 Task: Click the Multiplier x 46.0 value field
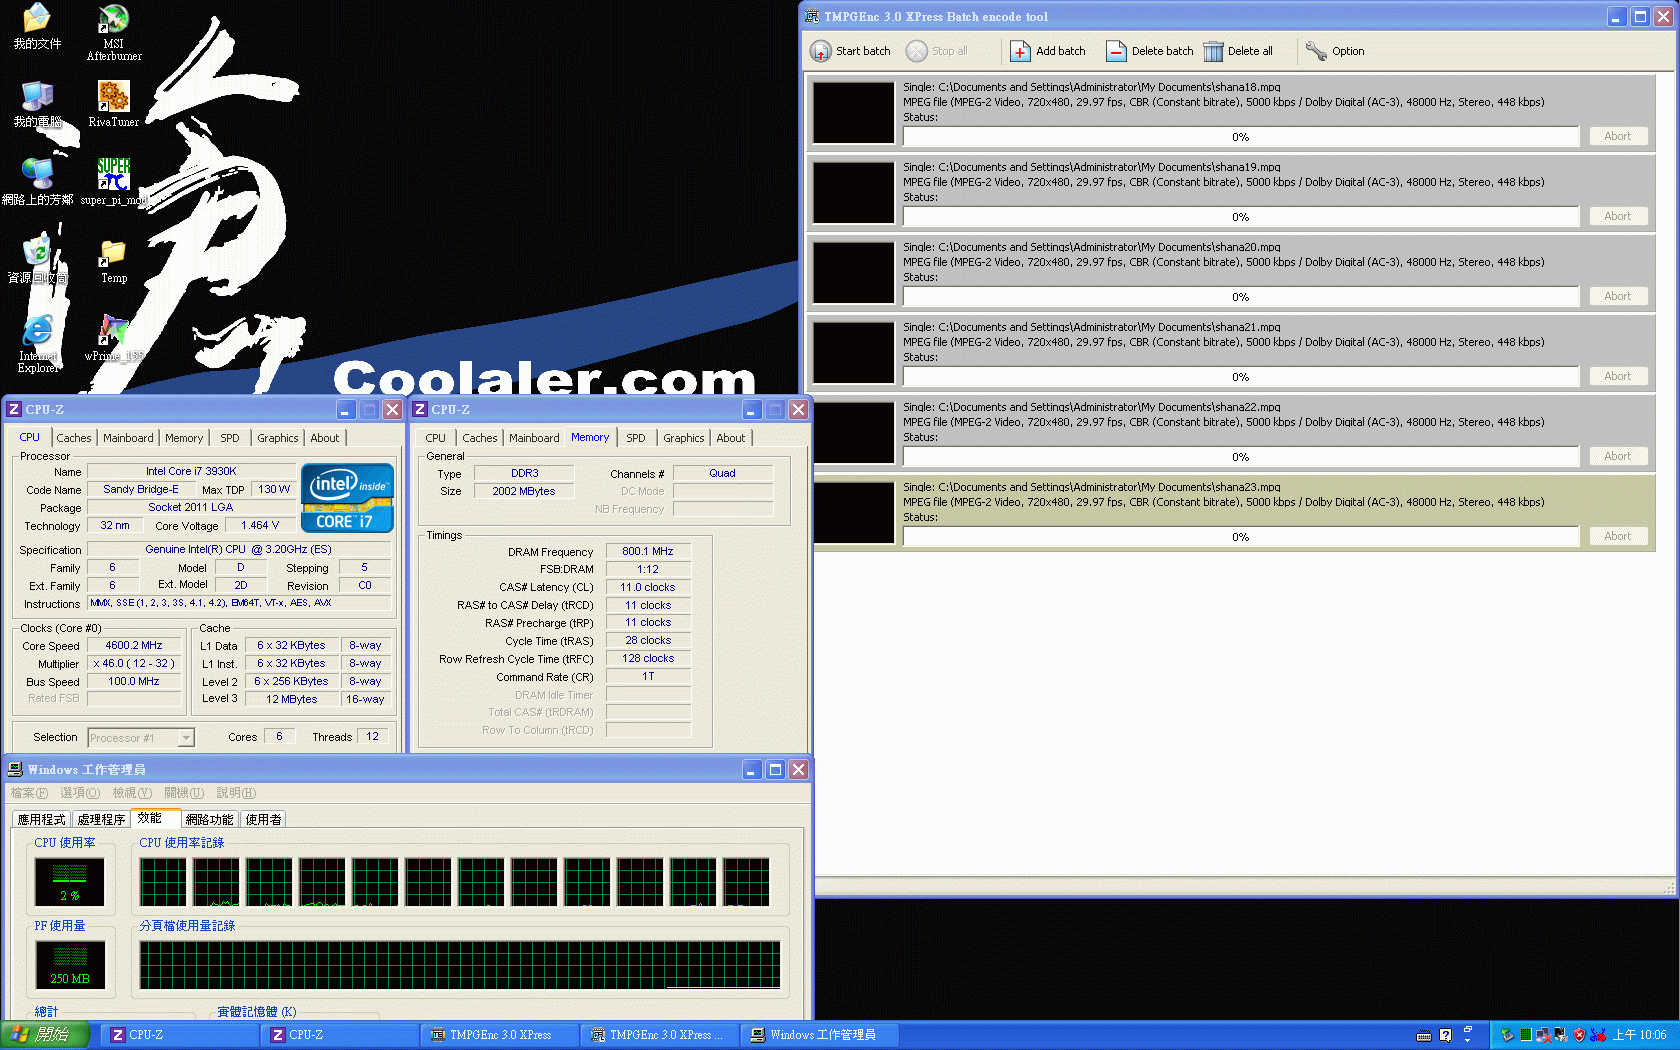click(x=134, y=664)
